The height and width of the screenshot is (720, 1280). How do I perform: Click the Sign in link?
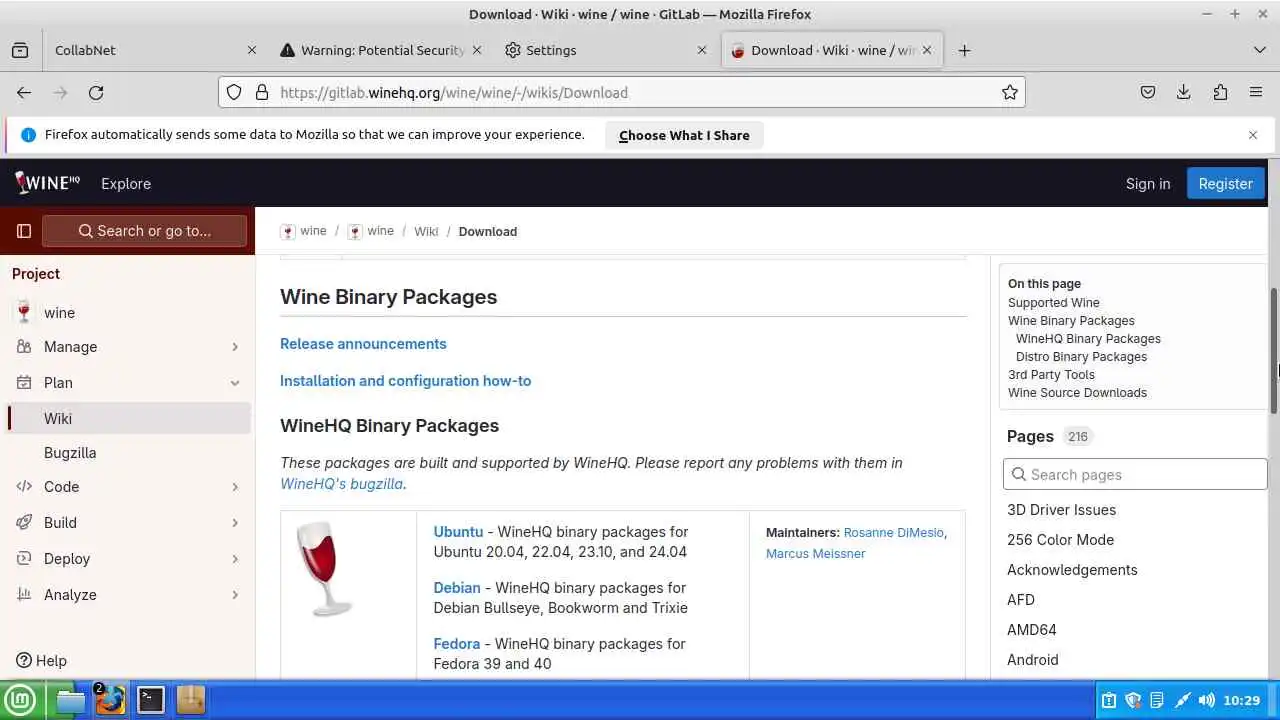(1148, 183)
